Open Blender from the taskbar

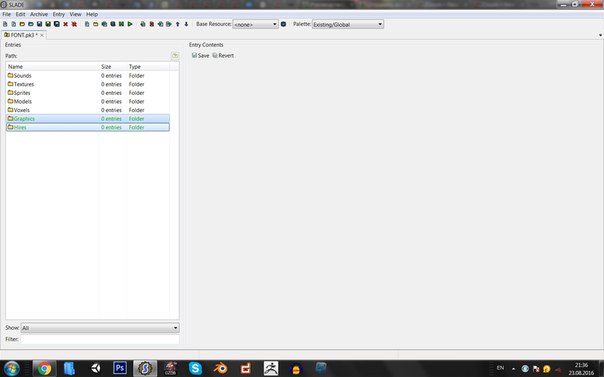(220, 369)
